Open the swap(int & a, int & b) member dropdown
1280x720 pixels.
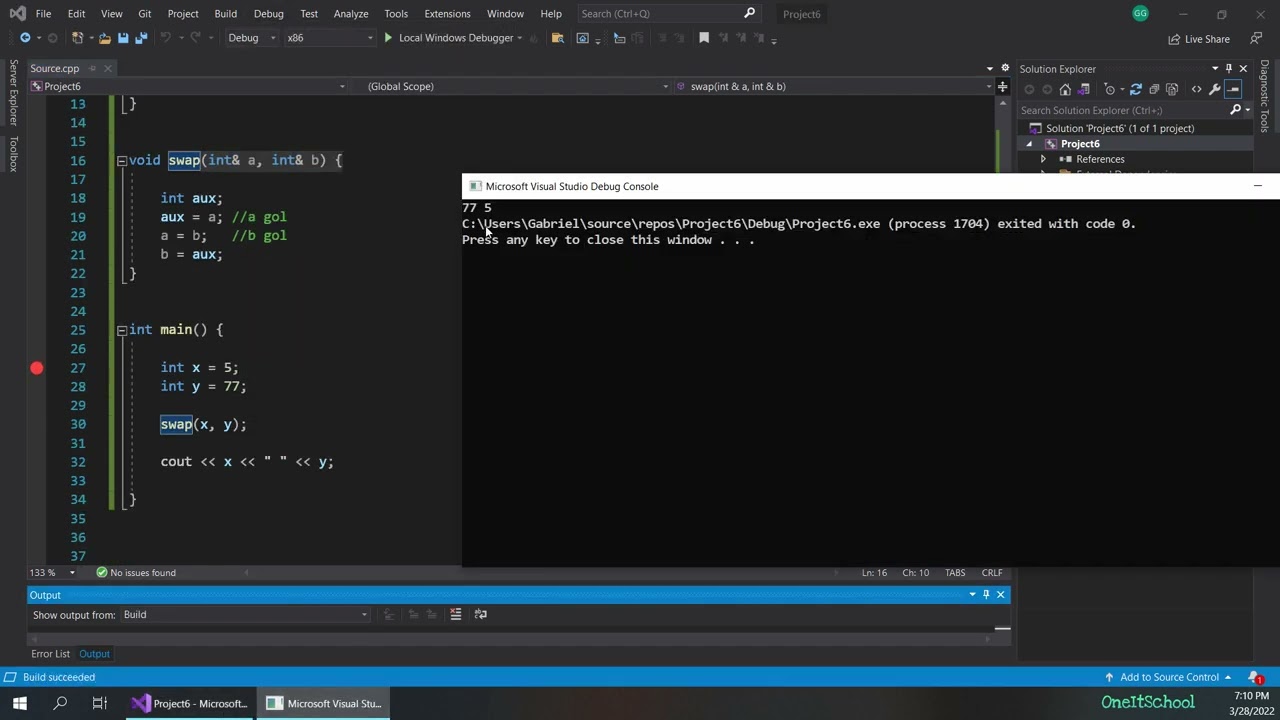tap(833, 86)
